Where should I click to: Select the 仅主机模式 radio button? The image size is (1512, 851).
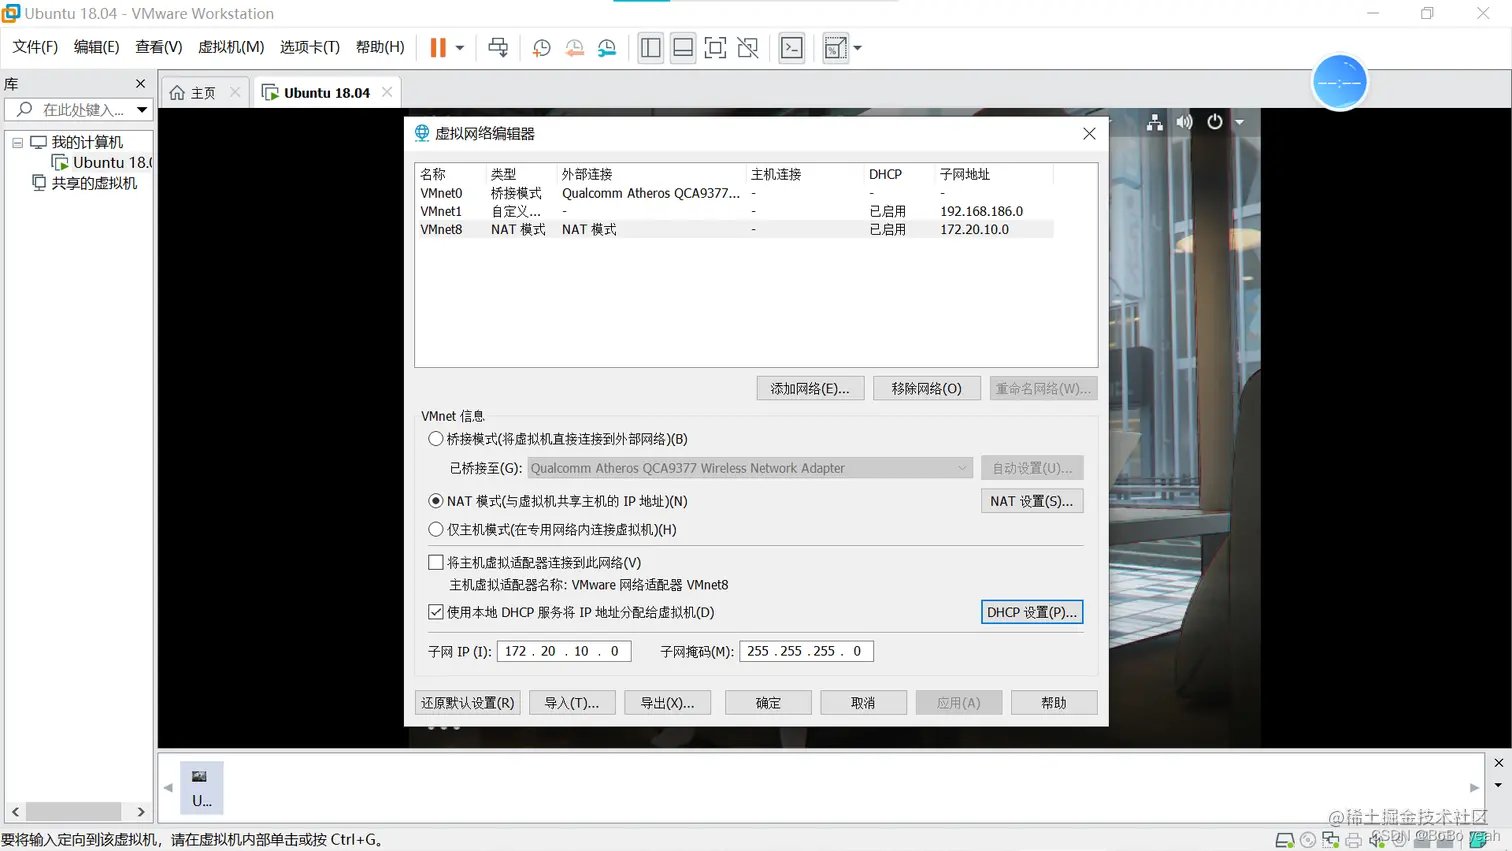click(436, 529)
